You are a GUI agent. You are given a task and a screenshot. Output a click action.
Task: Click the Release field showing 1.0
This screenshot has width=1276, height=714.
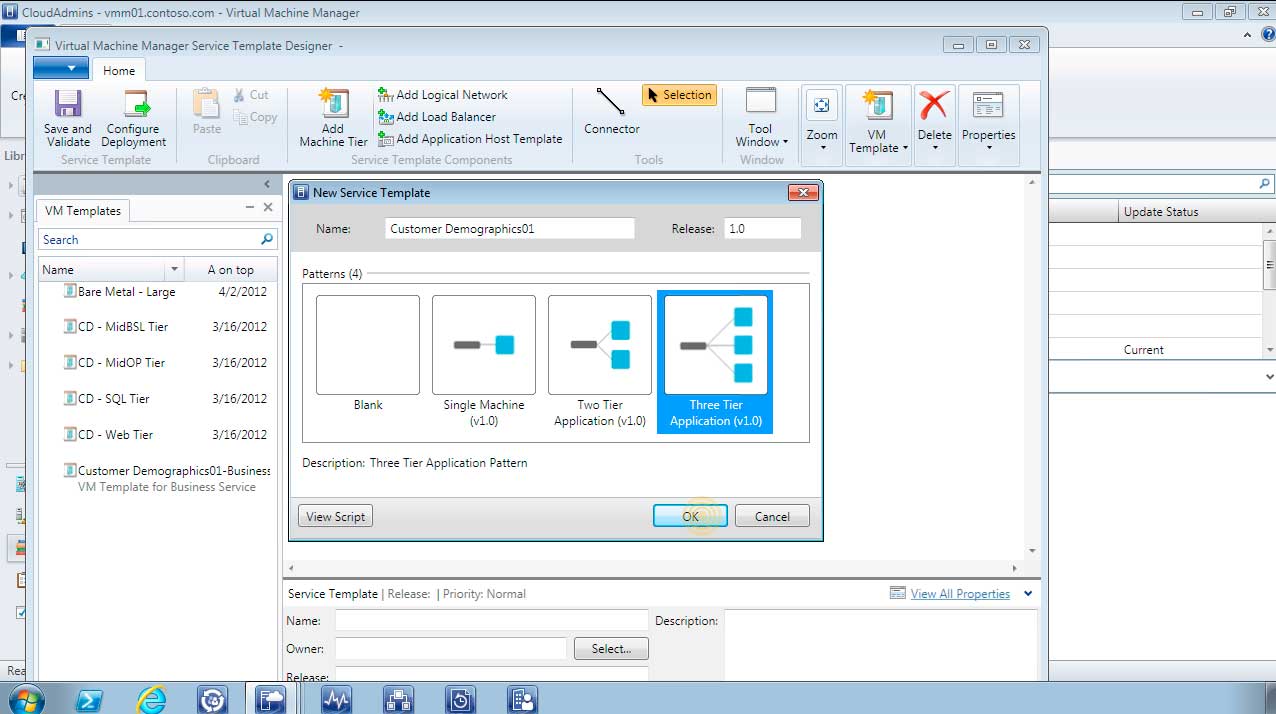click(x=763, y=229)
